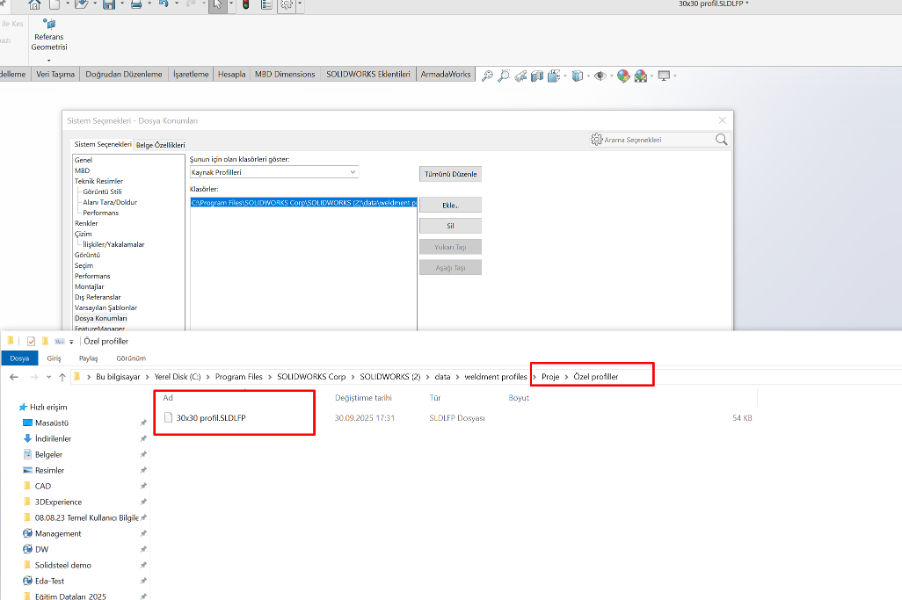Sort by Değiştirme tarihi column
Screen dimensions: 902x600
(363, 398)
